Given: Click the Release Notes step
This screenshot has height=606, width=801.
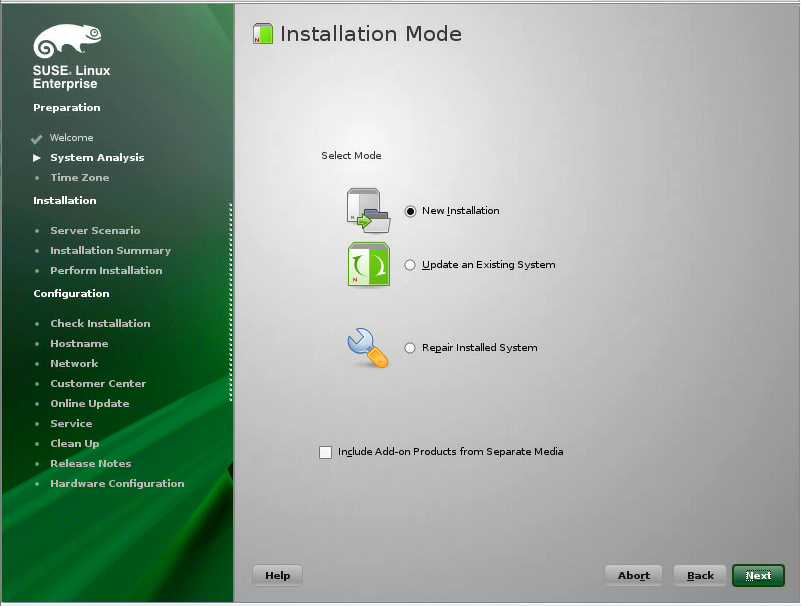Looking at the screenshot, I should tap(90, 463).
